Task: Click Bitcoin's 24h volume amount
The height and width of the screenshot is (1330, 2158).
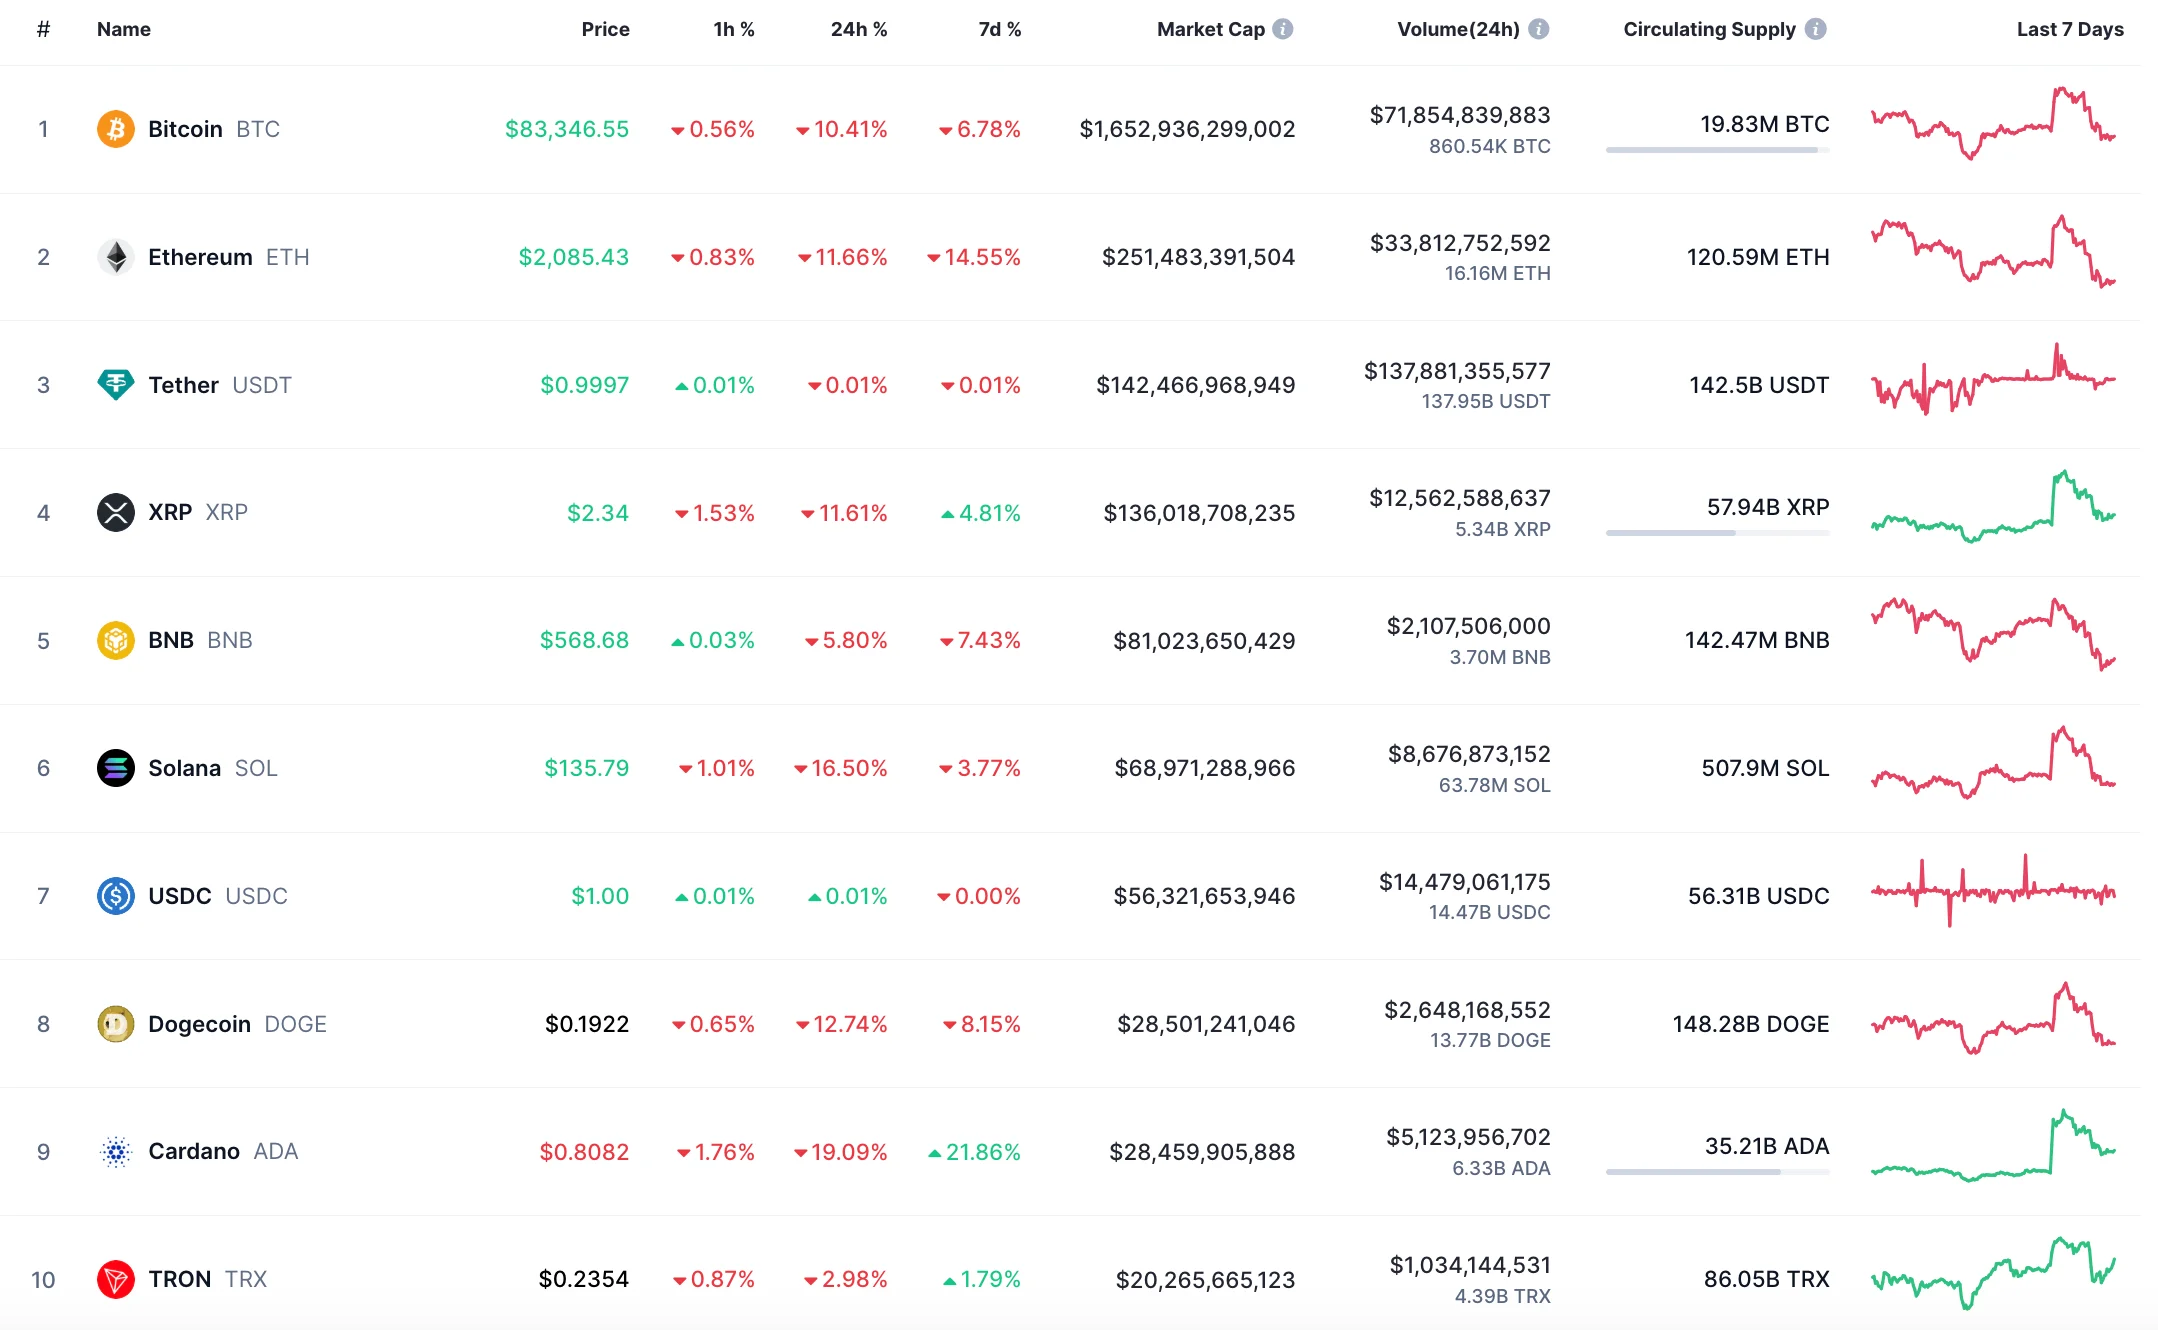Action: point(1459,115)
